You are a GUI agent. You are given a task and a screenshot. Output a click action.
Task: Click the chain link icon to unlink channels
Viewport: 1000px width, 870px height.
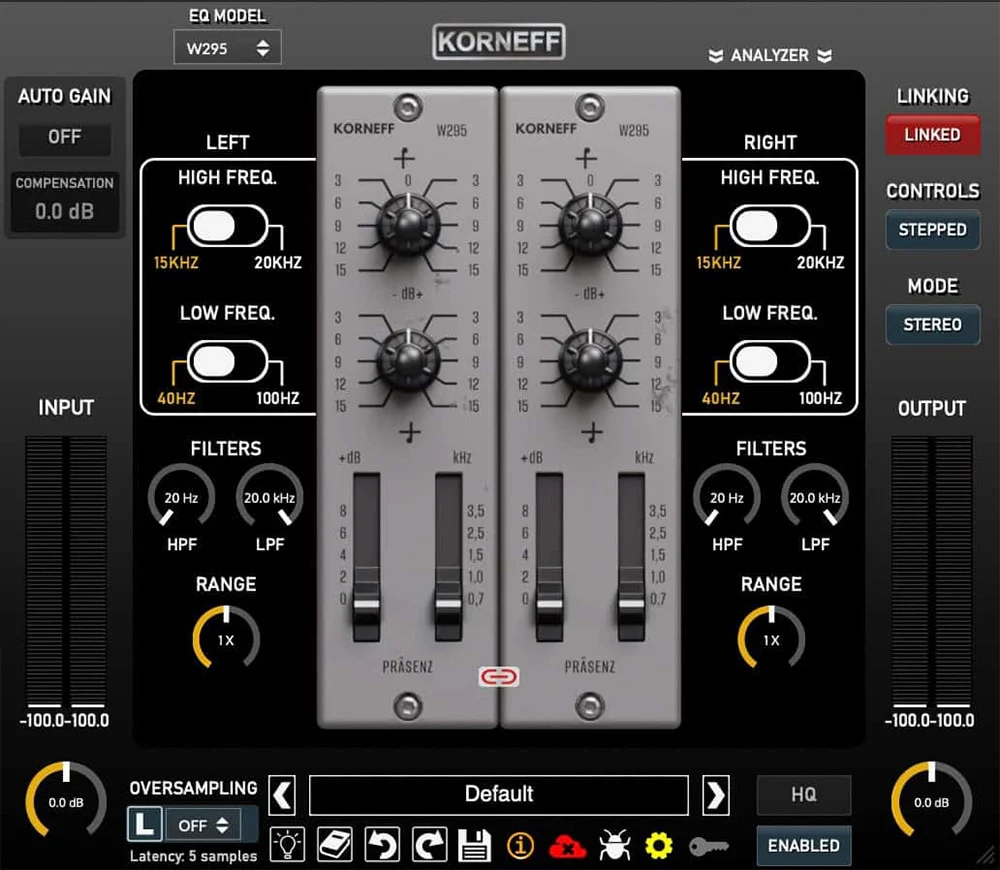tap(498, 676)
